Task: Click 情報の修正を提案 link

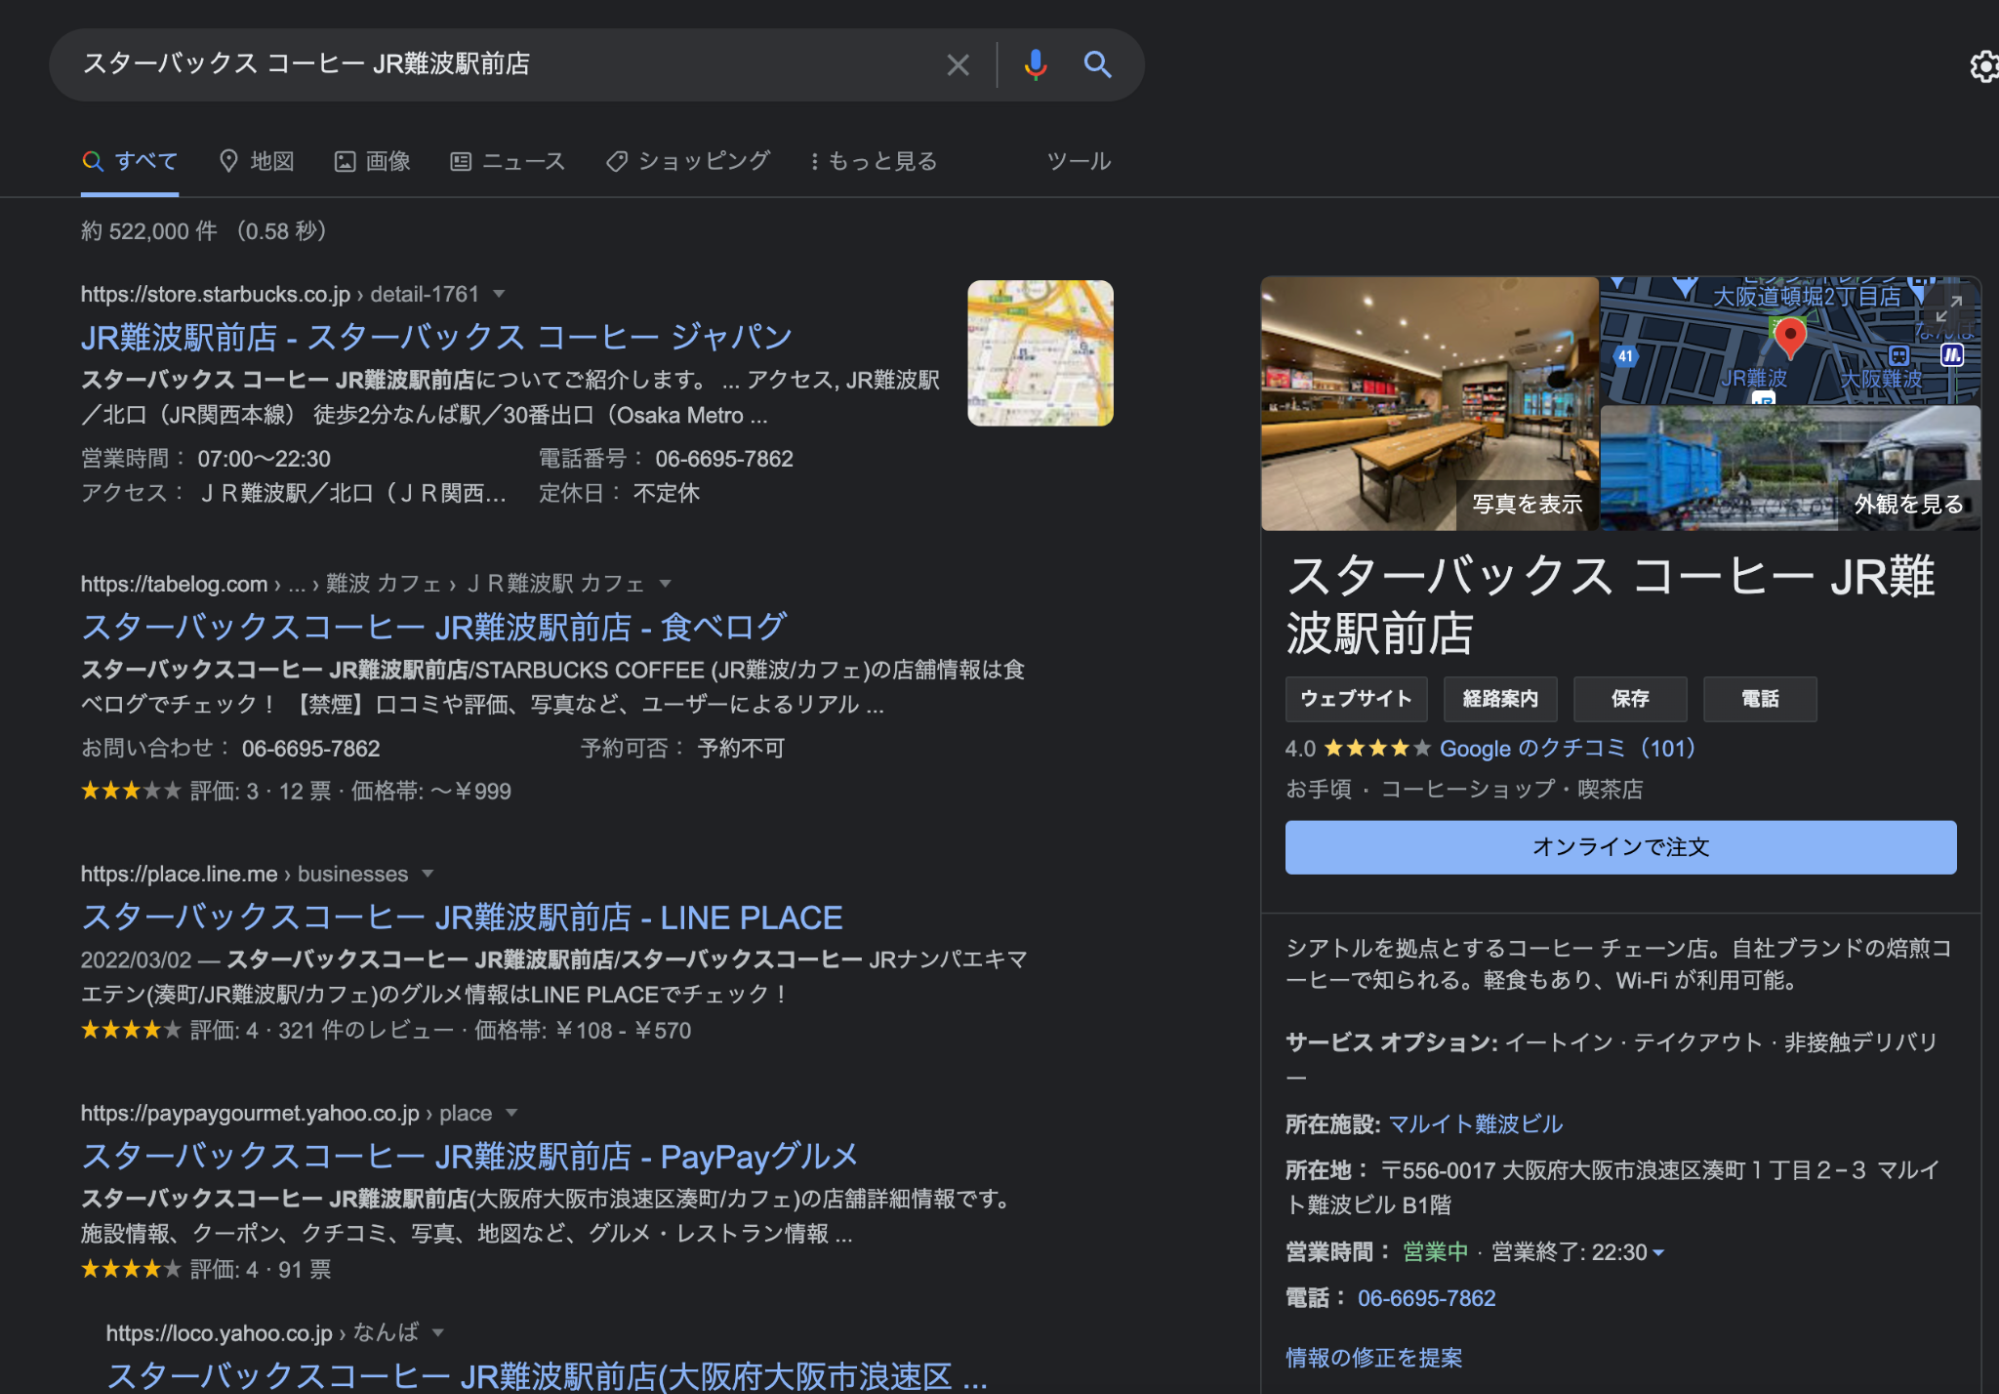Action: coord(1373,1358)
